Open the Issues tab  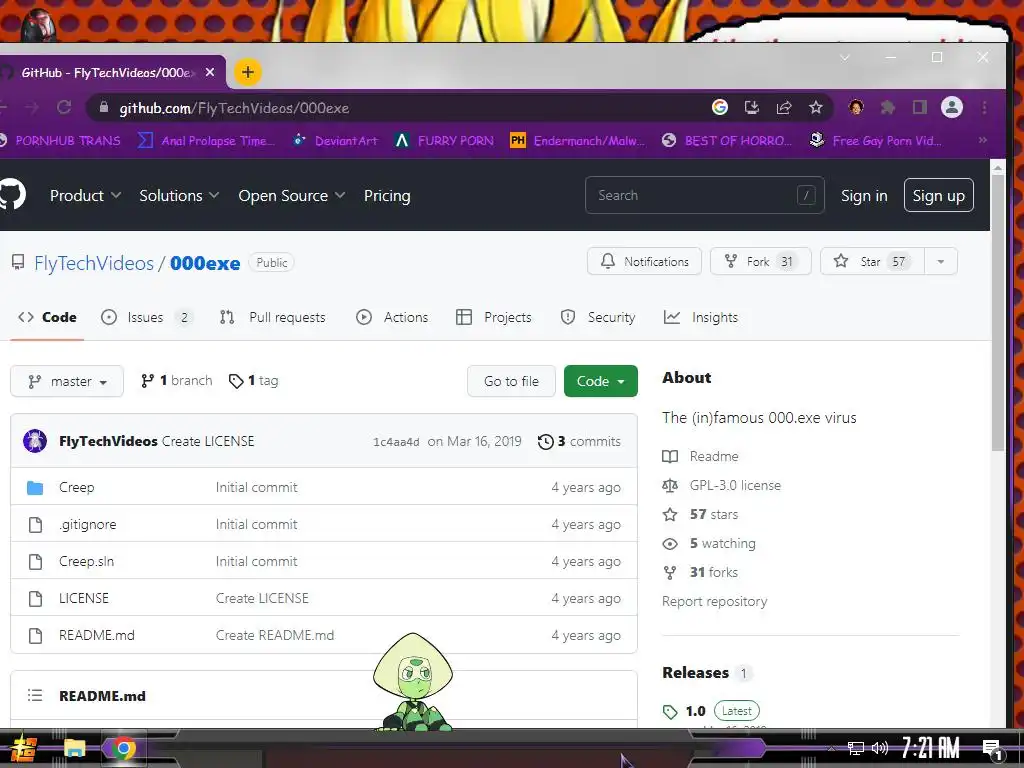tap(146, 317)
